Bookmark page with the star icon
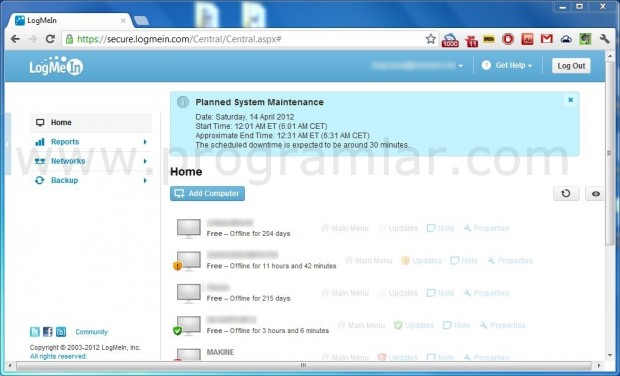Viewport: 620px width, 376px height. [431, 39]
